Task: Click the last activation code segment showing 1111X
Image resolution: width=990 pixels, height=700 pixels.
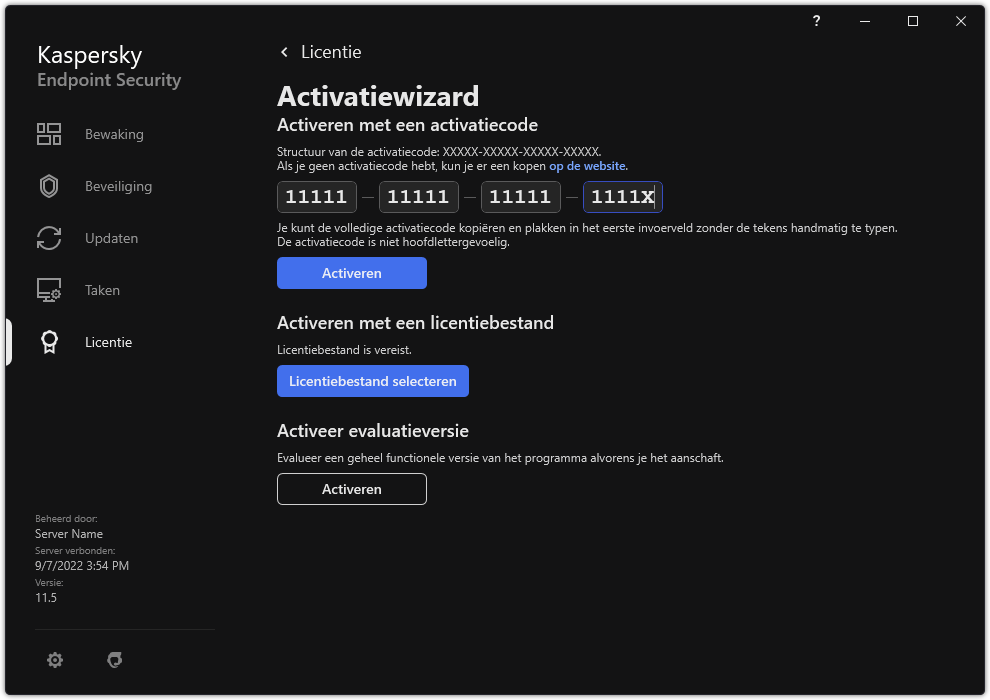Action: pyautogui.click(x=622, y=197)
